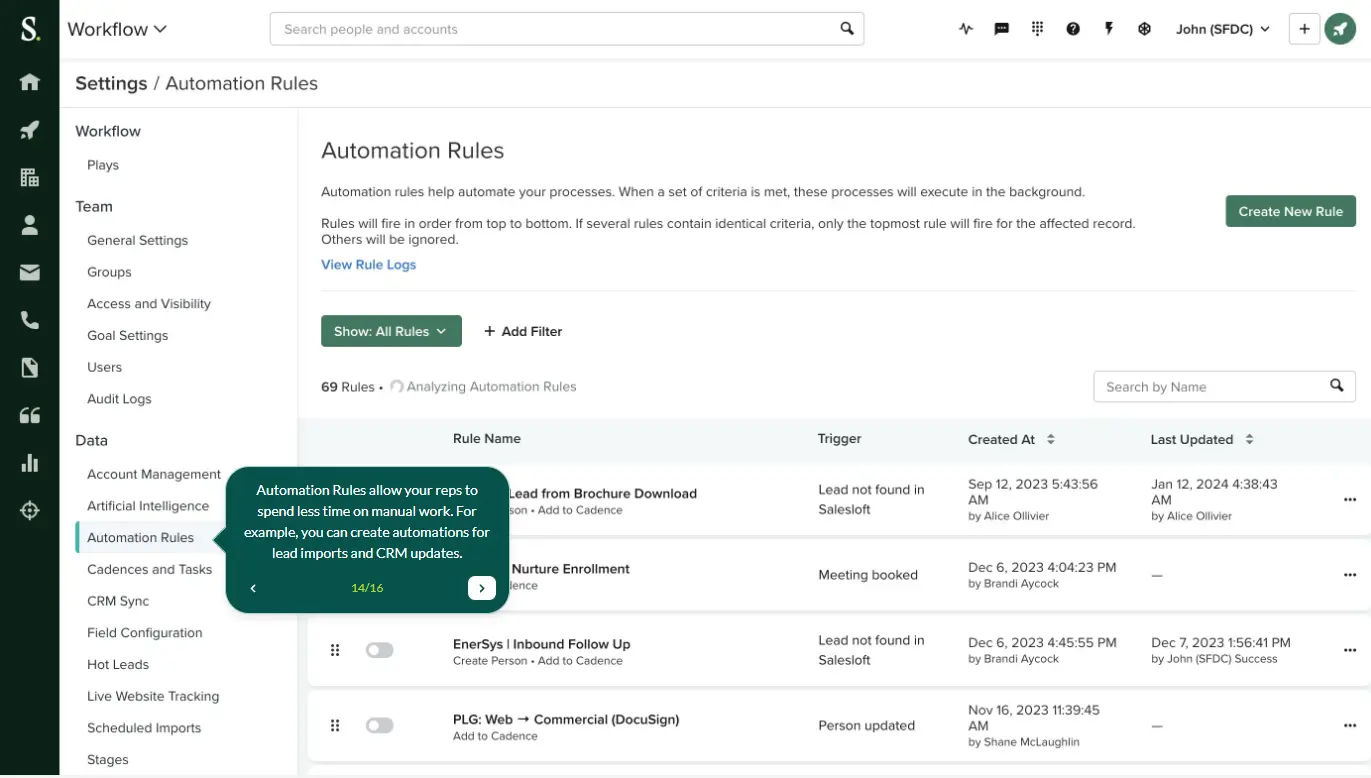The image size is (1371, 778).
Task: Open the help question mark icon
Action: pos(1073,29)
